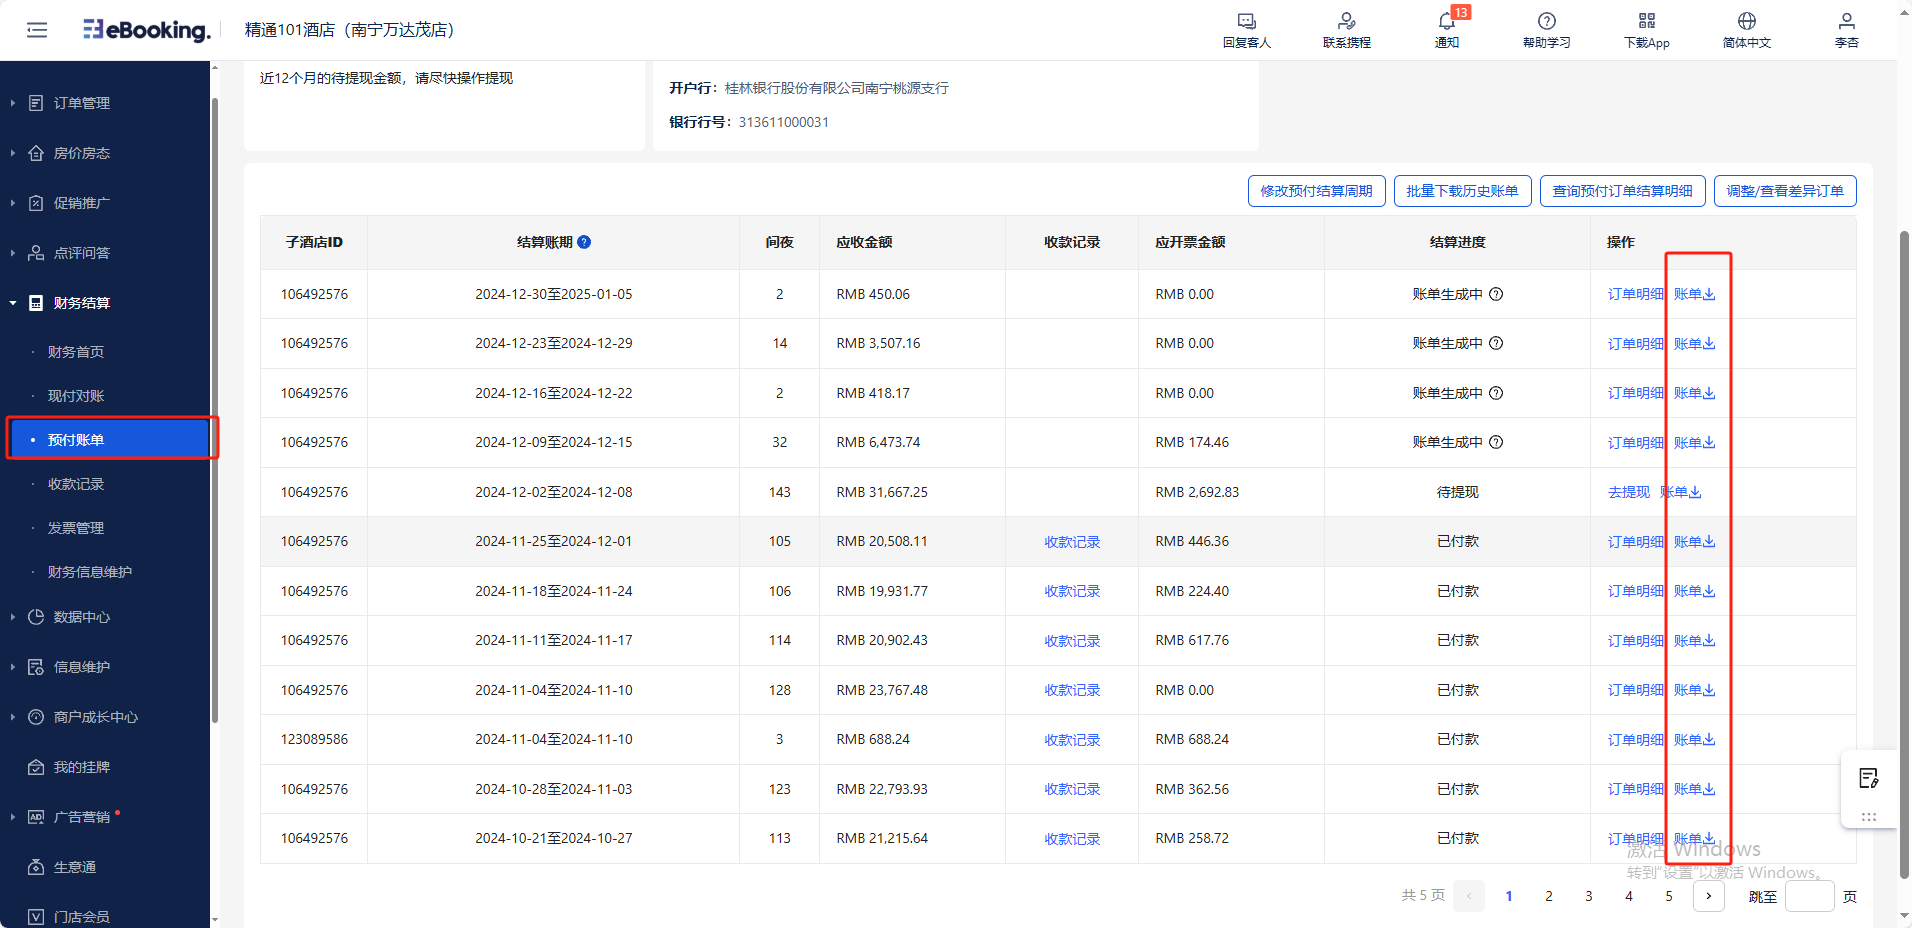Click info icon next to first 账单生成中
The image size is (1912, 928).
click(x=1496, y=294)
